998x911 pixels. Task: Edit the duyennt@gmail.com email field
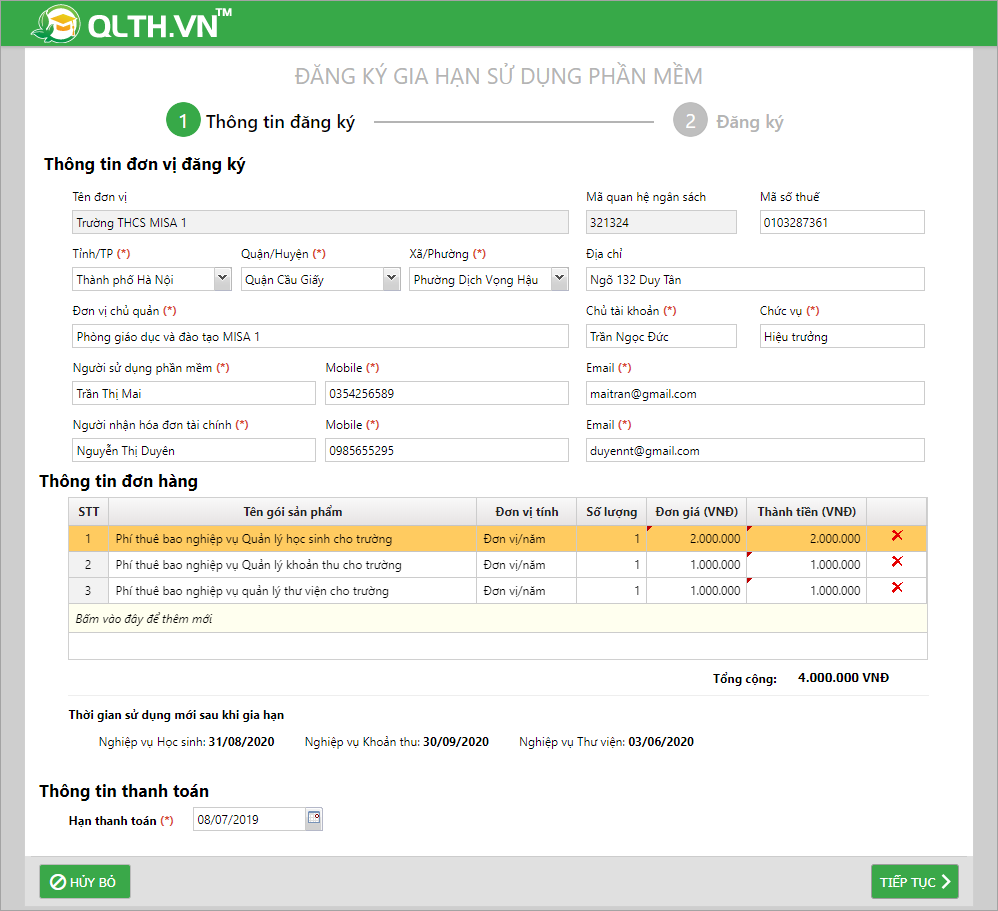755,450
